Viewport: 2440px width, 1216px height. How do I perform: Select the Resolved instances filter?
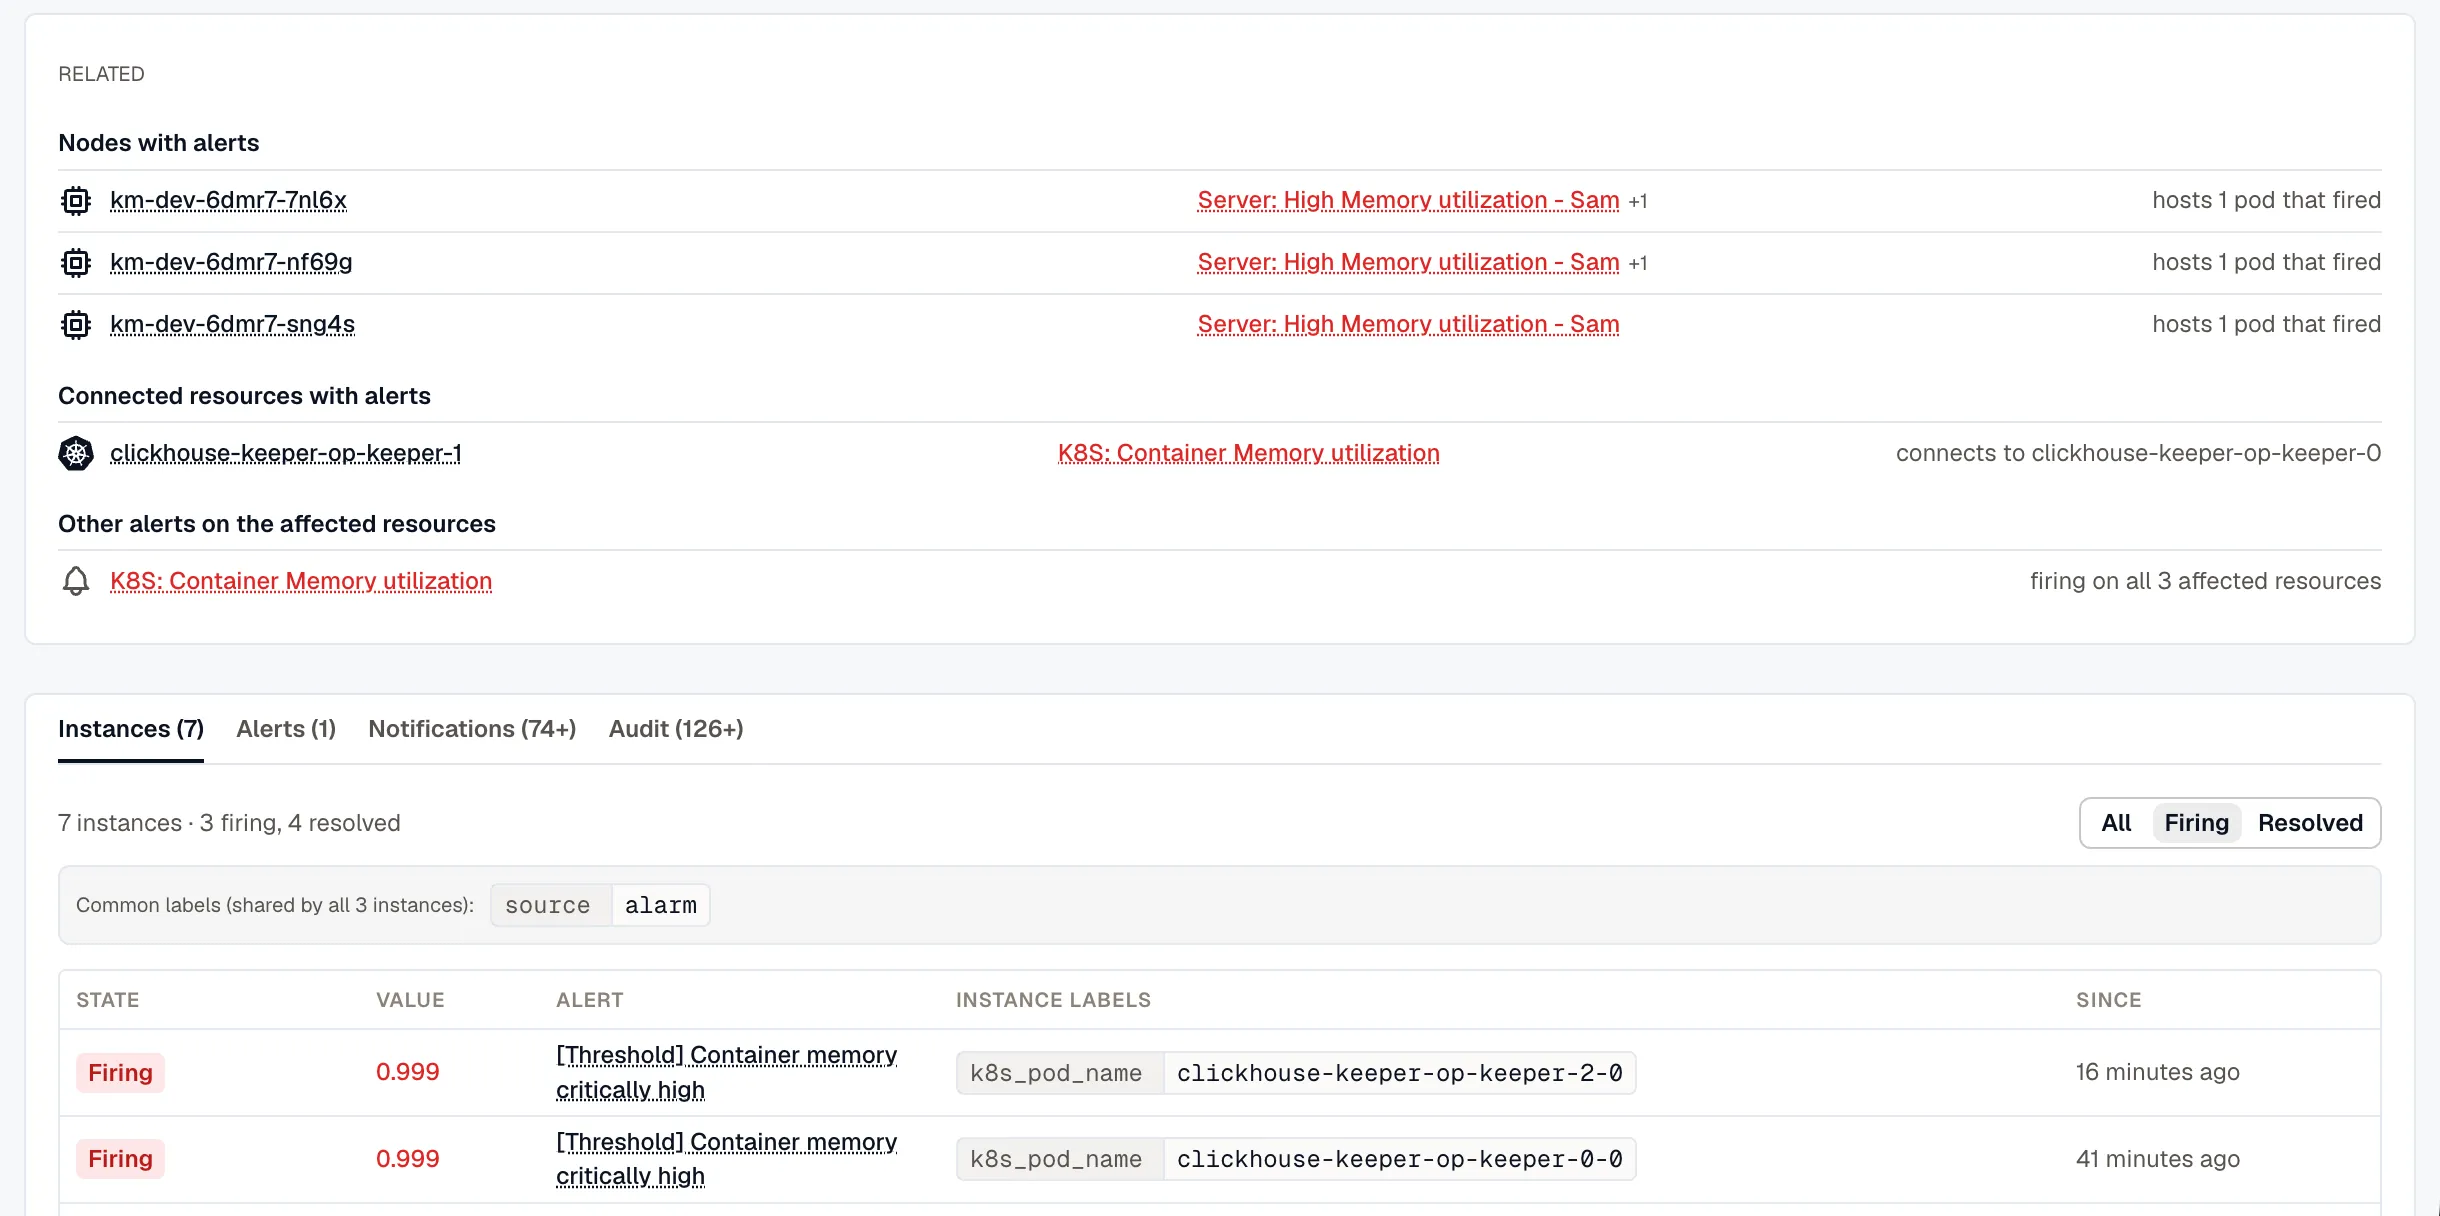[2310, 823]
